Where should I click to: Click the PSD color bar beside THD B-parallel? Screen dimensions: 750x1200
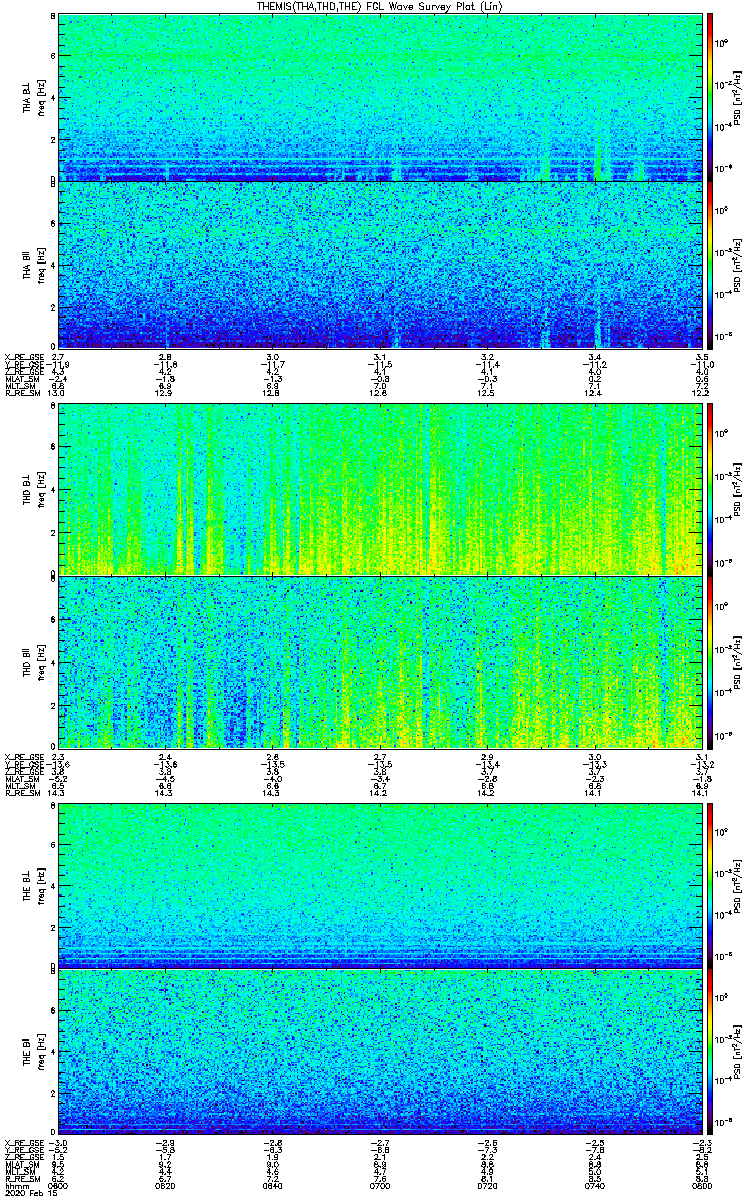[x=711, y=662]
